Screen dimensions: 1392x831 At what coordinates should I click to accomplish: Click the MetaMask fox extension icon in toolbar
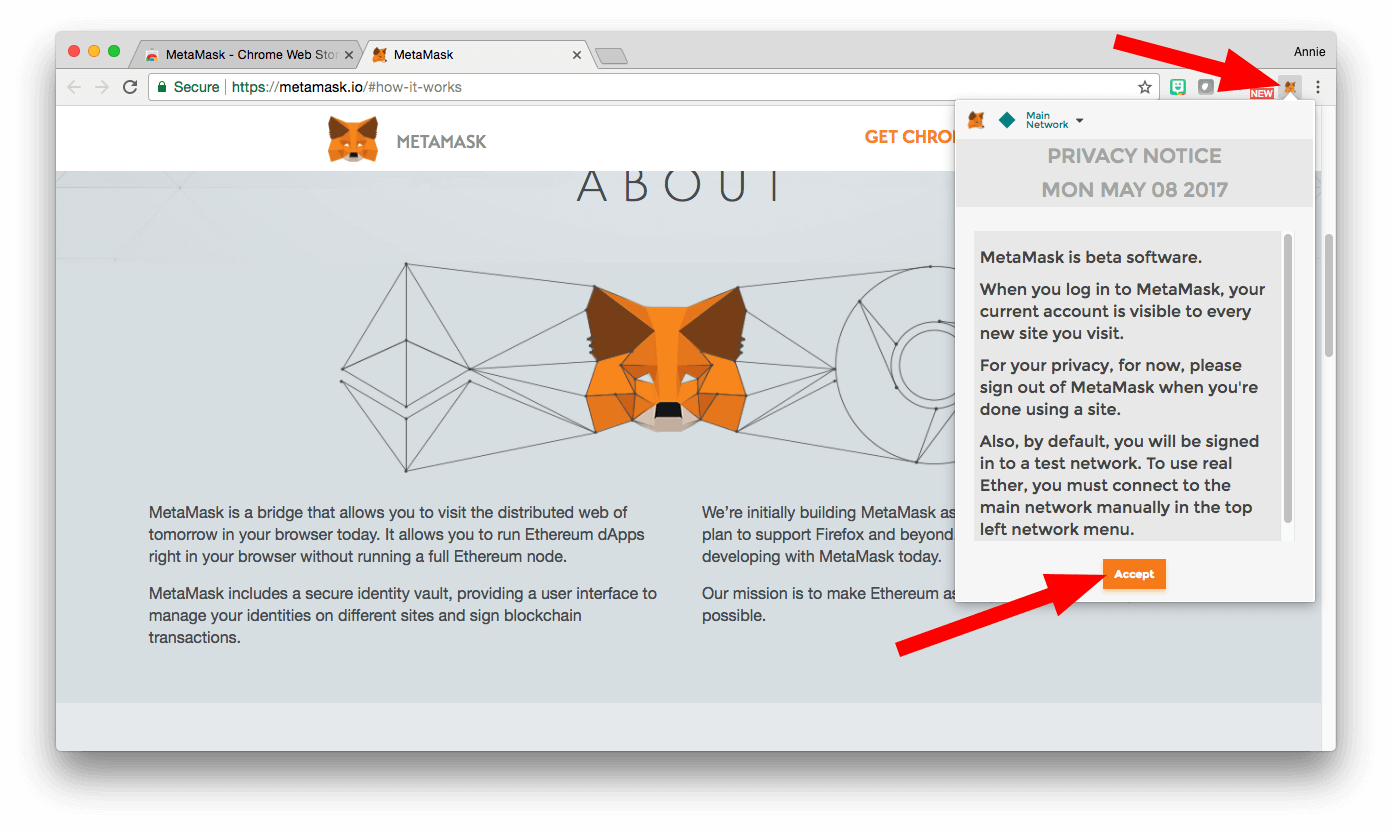pos(1290,87)
